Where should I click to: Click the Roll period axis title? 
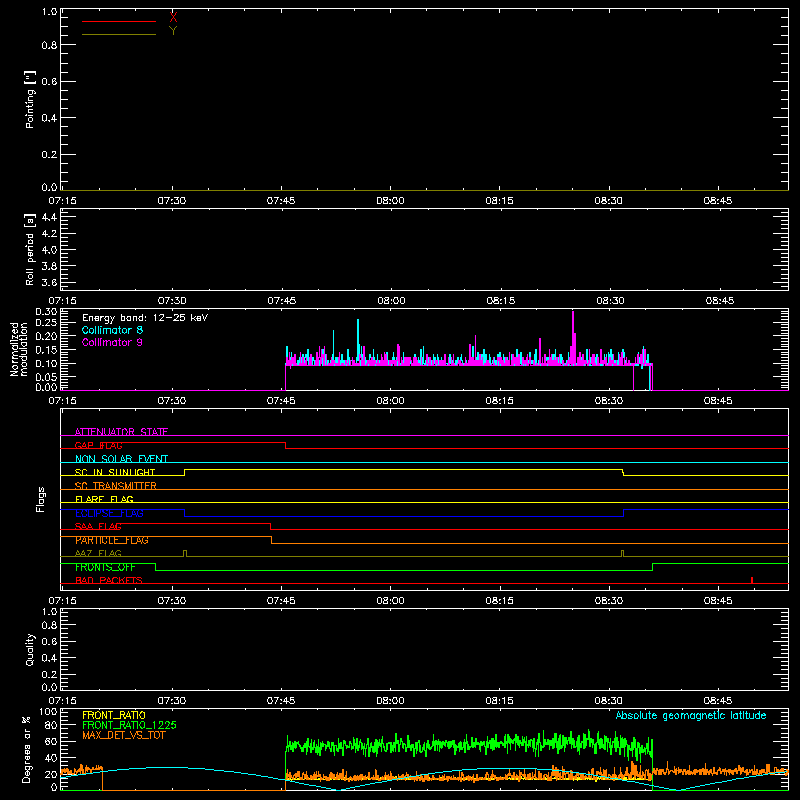31,249
